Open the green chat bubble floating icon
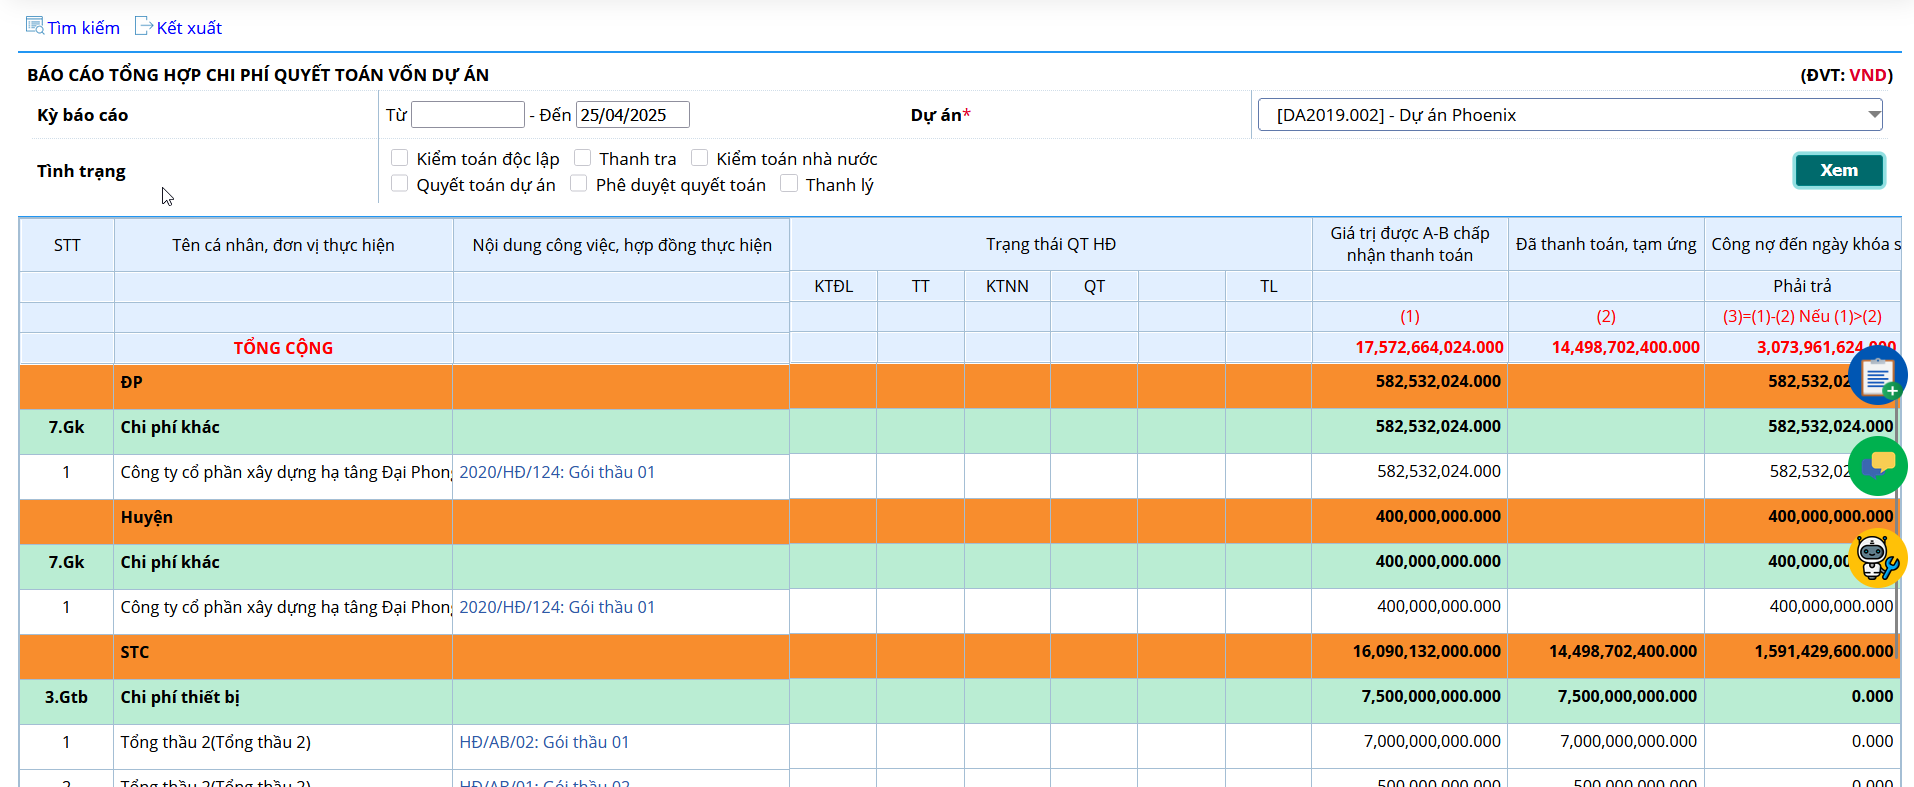Image resolution: width=1914 pixels, height=787 pixels. point(1878,466)
